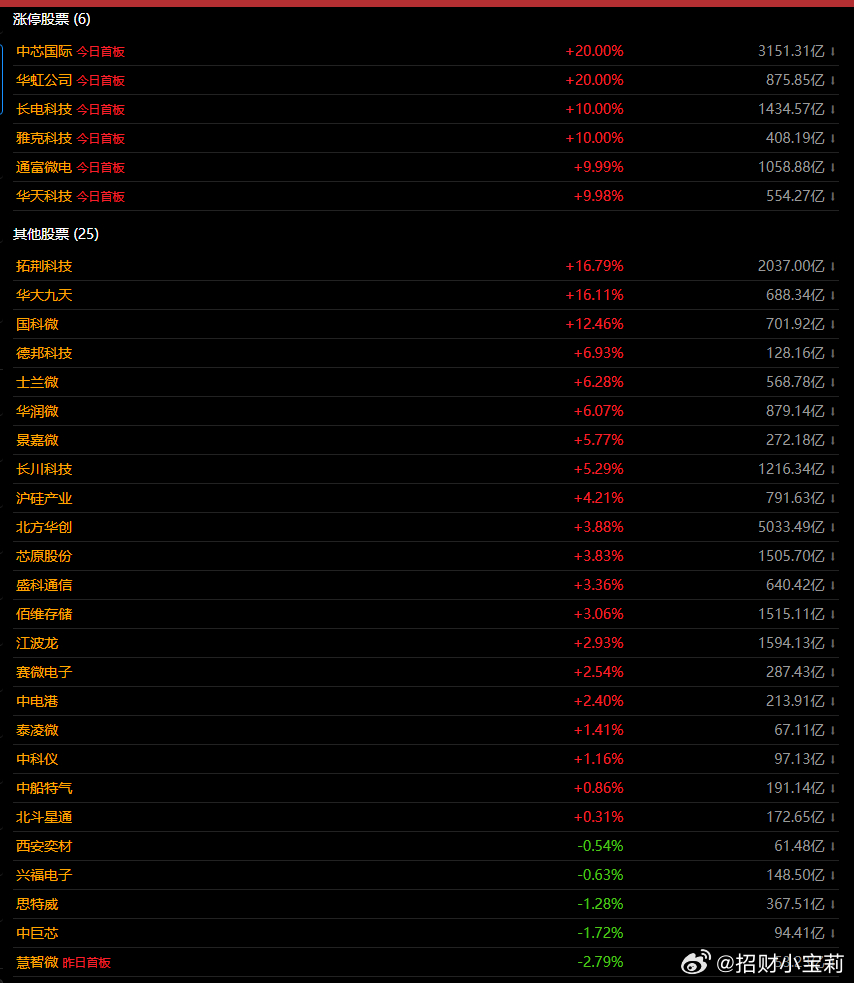Open the 华虹公司 stock entry
This screenshot has width=854, height=983.
pyautogui.click(x=44, y=80)
